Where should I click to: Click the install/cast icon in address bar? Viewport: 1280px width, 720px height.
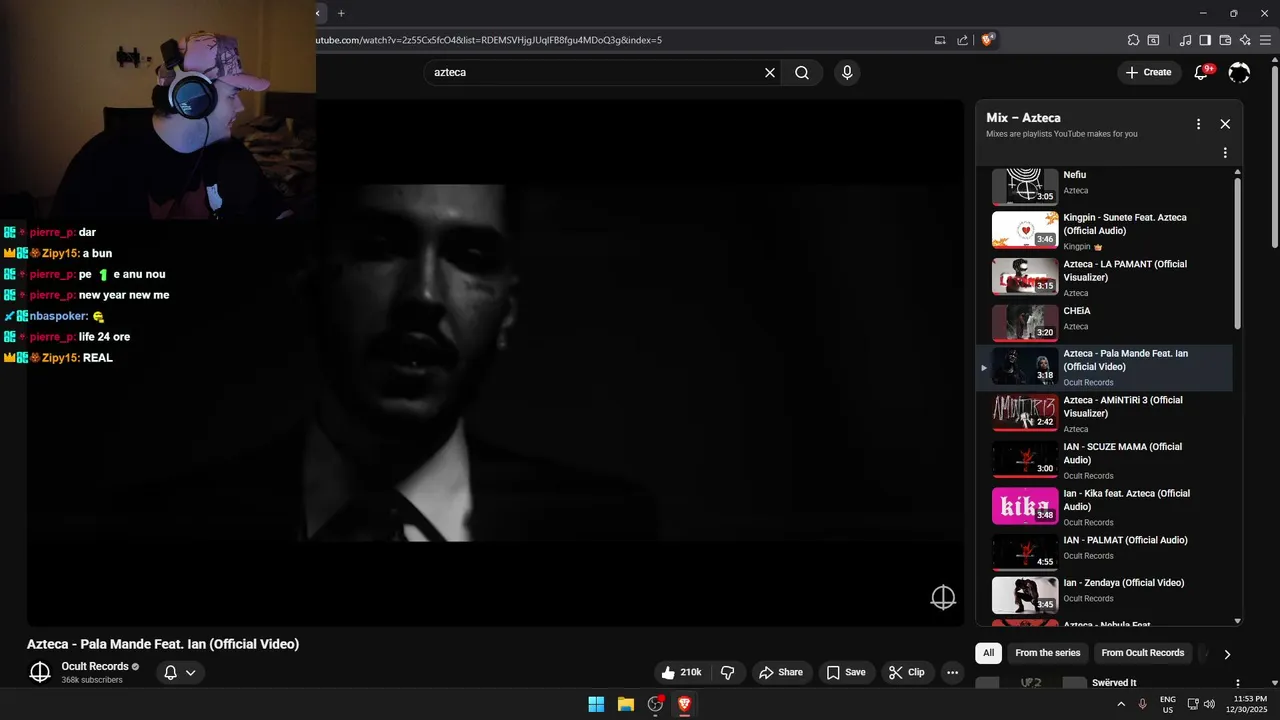click(x=940, y=40)
